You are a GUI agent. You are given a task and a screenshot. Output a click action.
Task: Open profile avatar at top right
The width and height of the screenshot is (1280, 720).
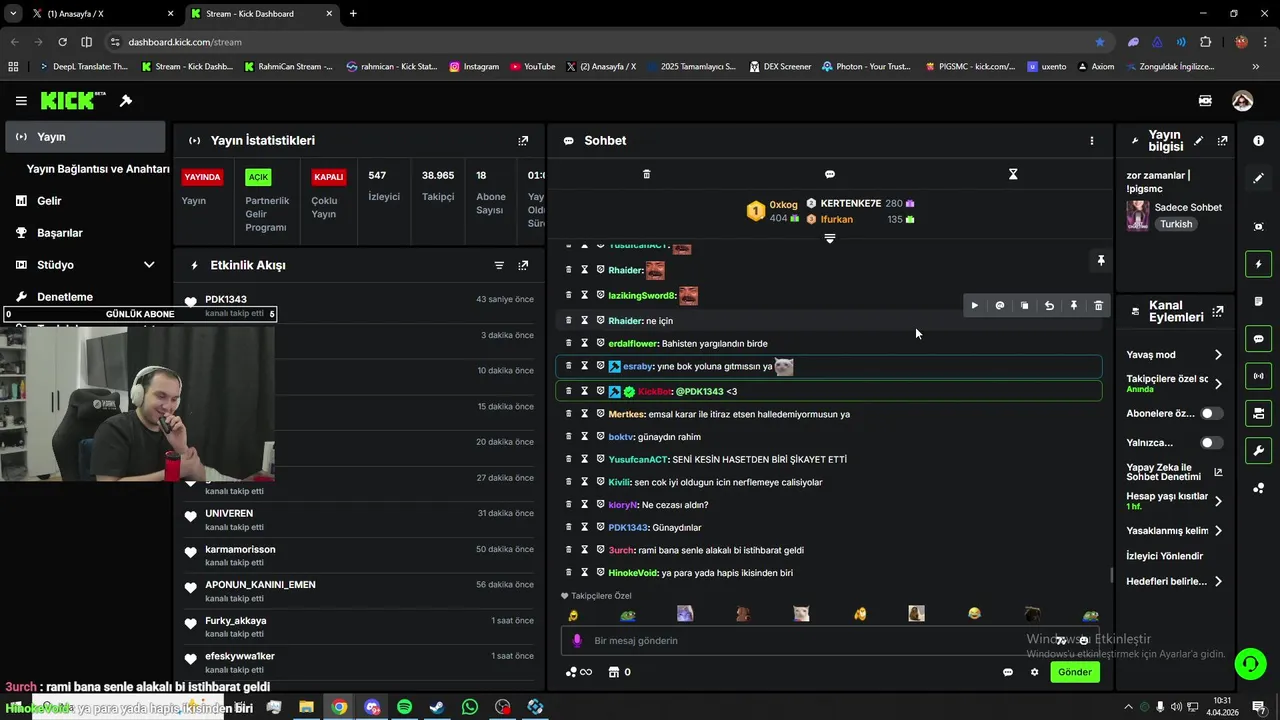pos(1243,101)
